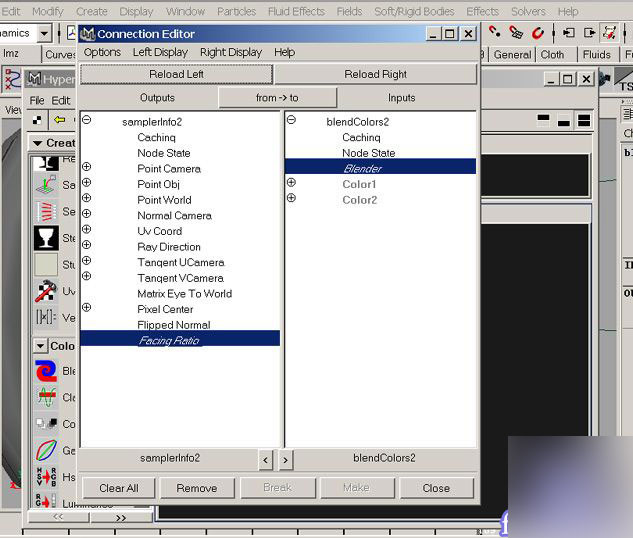Open the Right Display menu
The height and width of the screenshot is (538, 633).
pos(231,52)
